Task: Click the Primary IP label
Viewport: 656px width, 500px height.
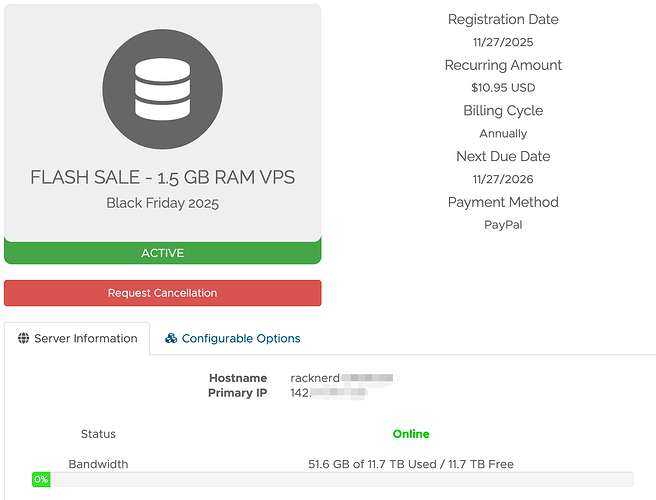Action: pos(238,393)
